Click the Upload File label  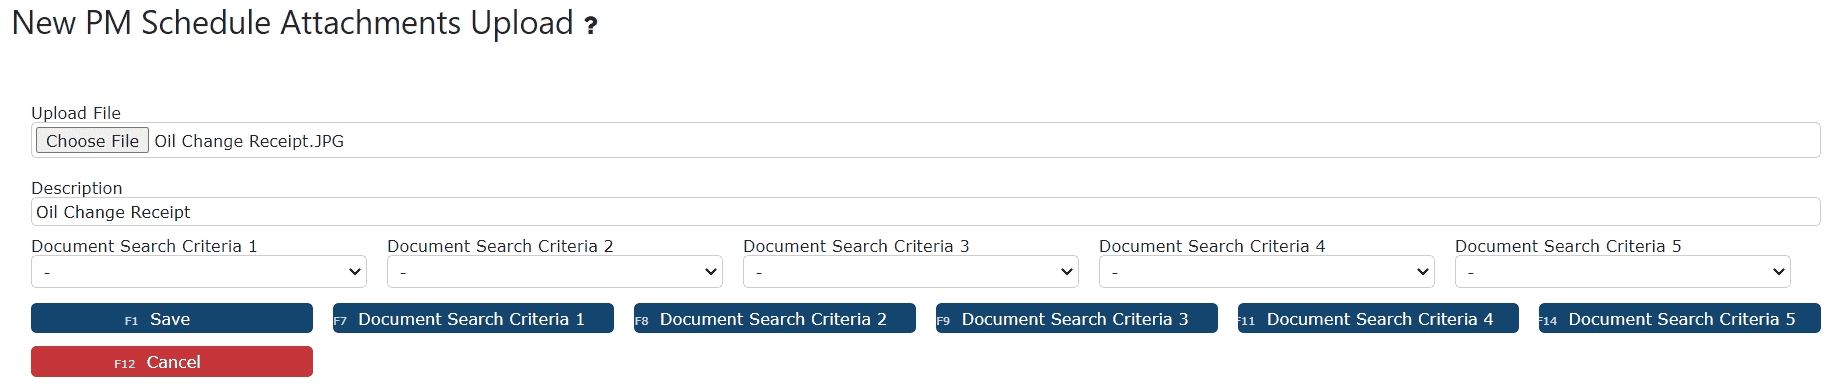pyautogui.click(x=76, y=113)
